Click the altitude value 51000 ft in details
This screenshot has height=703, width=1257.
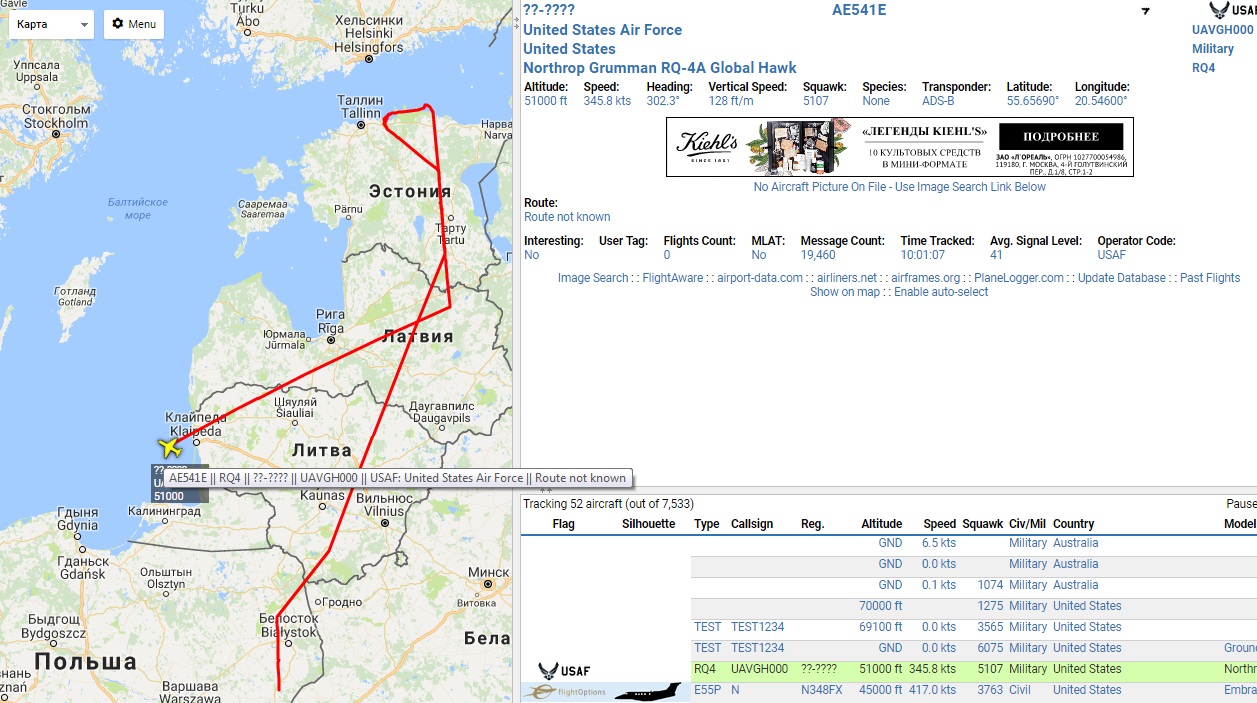[545, 101]
